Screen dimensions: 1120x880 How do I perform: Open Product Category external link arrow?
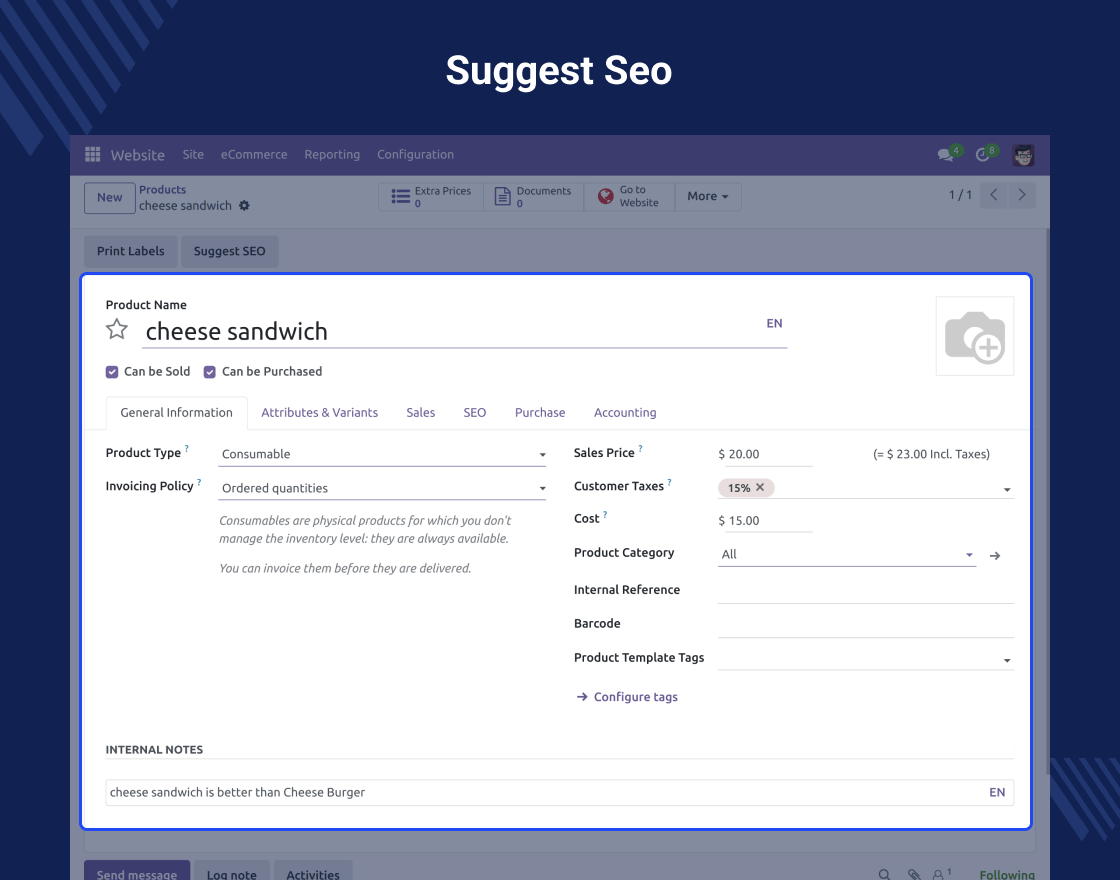coord(995,556)
